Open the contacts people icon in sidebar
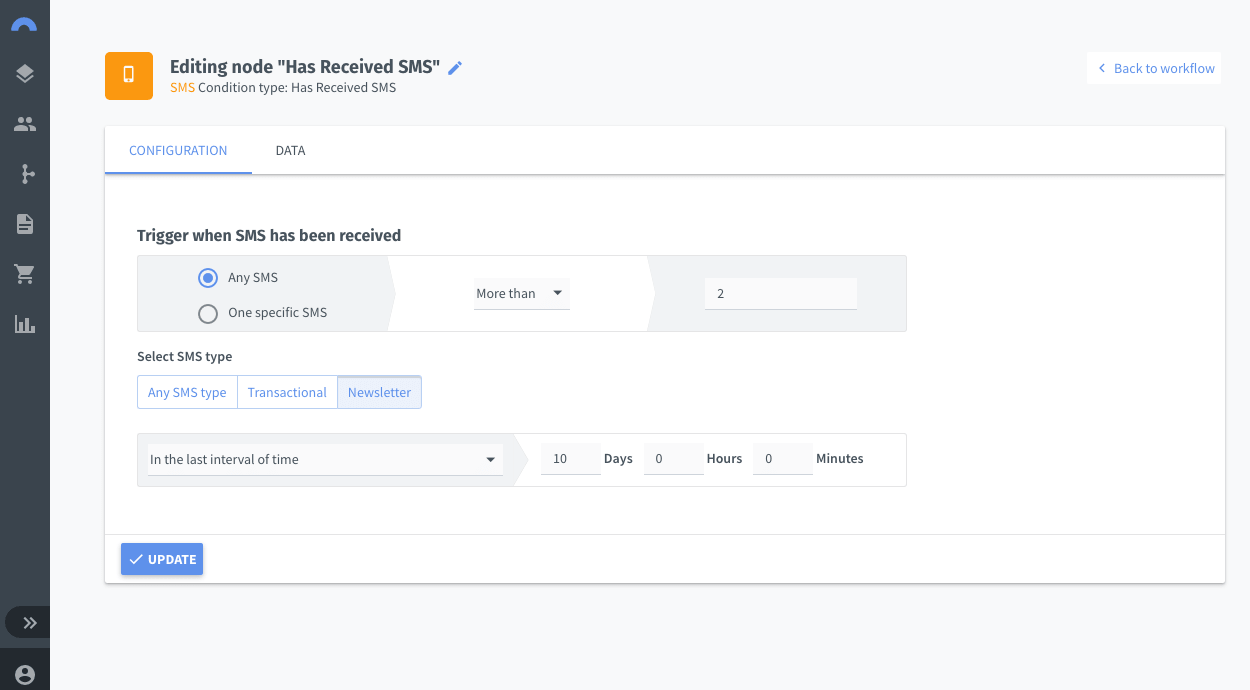This screenshot has width=1250, height=690. pyautogui.click(x=24, y=124)
